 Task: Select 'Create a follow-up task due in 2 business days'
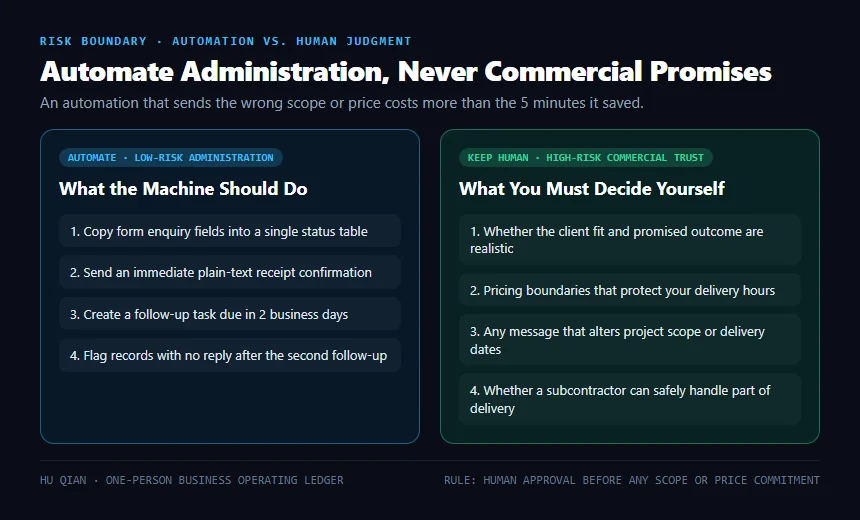click(x=230, y=314)
